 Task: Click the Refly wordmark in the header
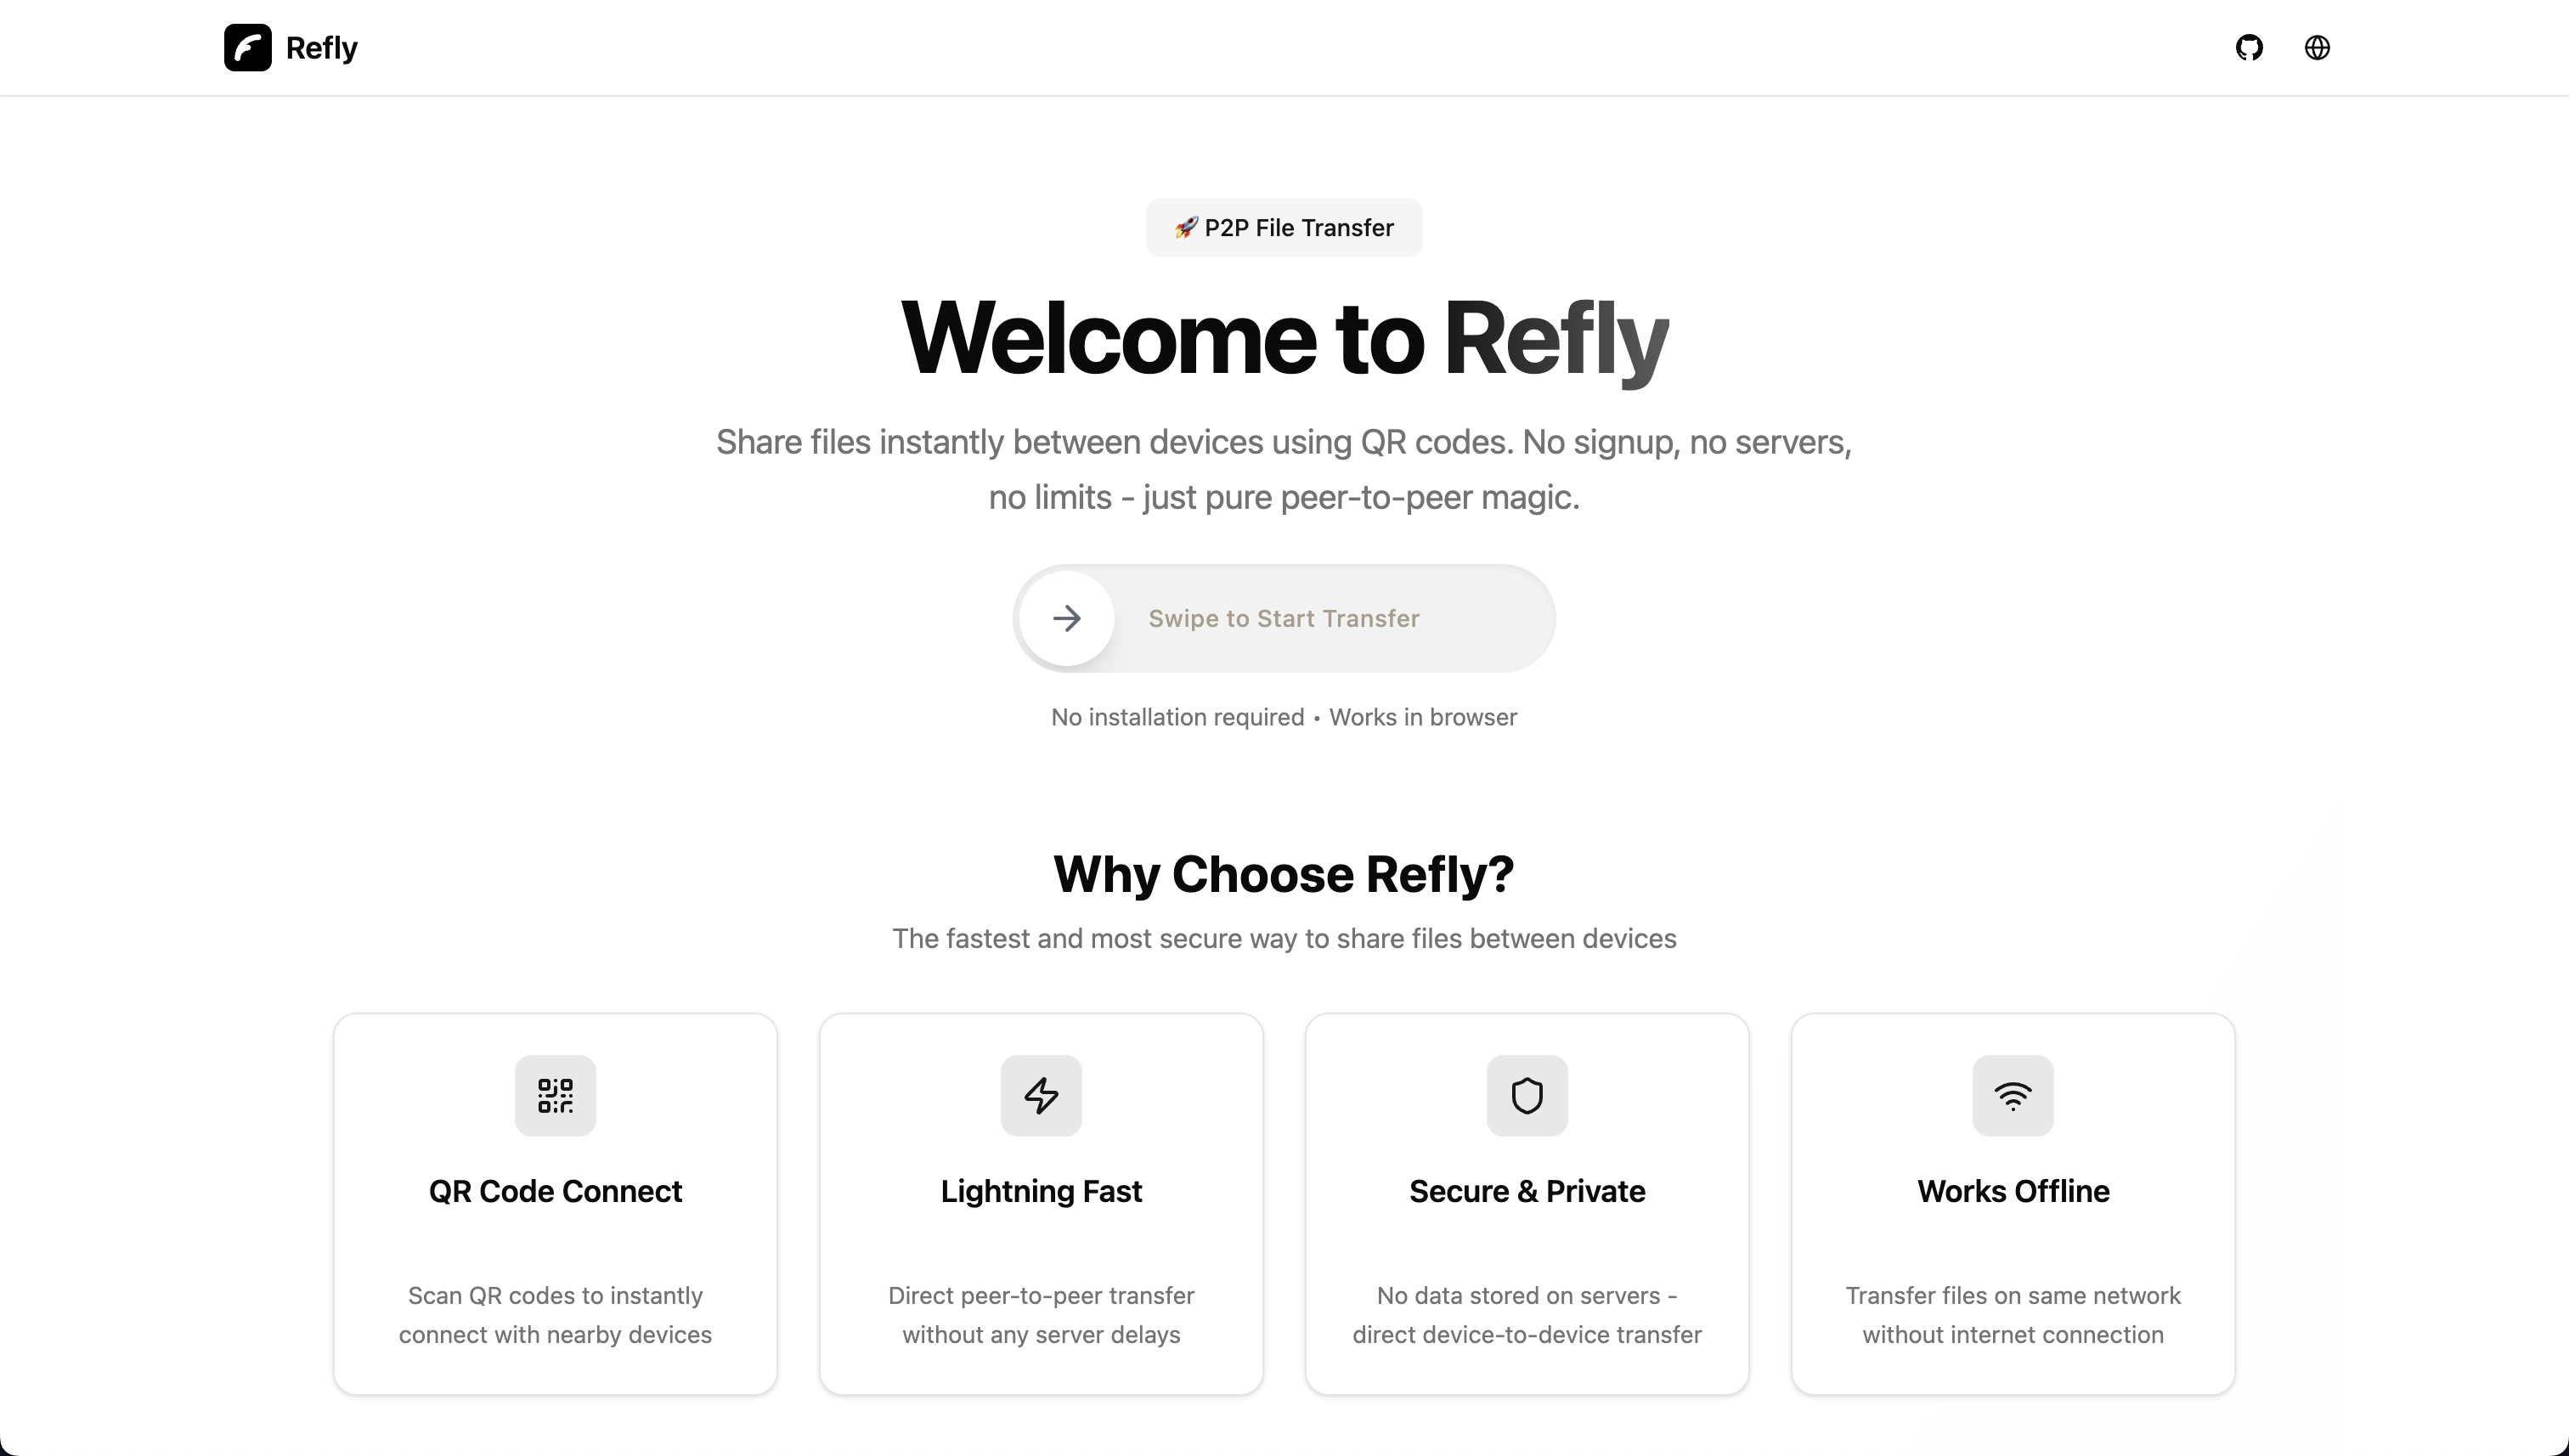tap(320, 47)
